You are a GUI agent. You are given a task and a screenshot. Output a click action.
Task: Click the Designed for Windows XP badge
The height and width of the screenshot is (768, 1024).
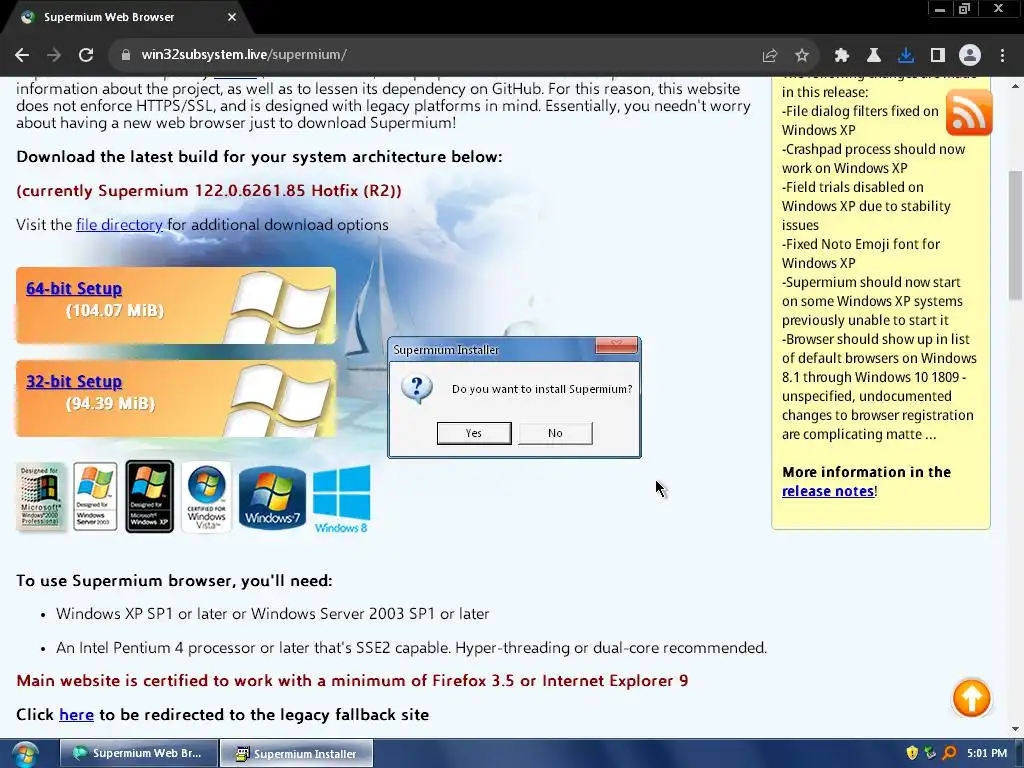click(x=150, y=496)
